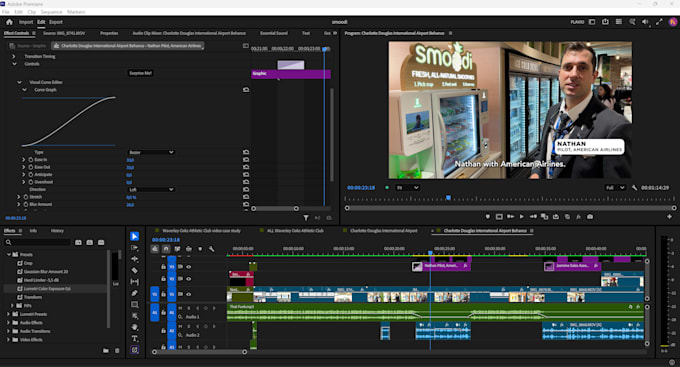Open Quick Export icon in header
The width and height of the screenshot is (680, 367).
click(x=605, y=22)
